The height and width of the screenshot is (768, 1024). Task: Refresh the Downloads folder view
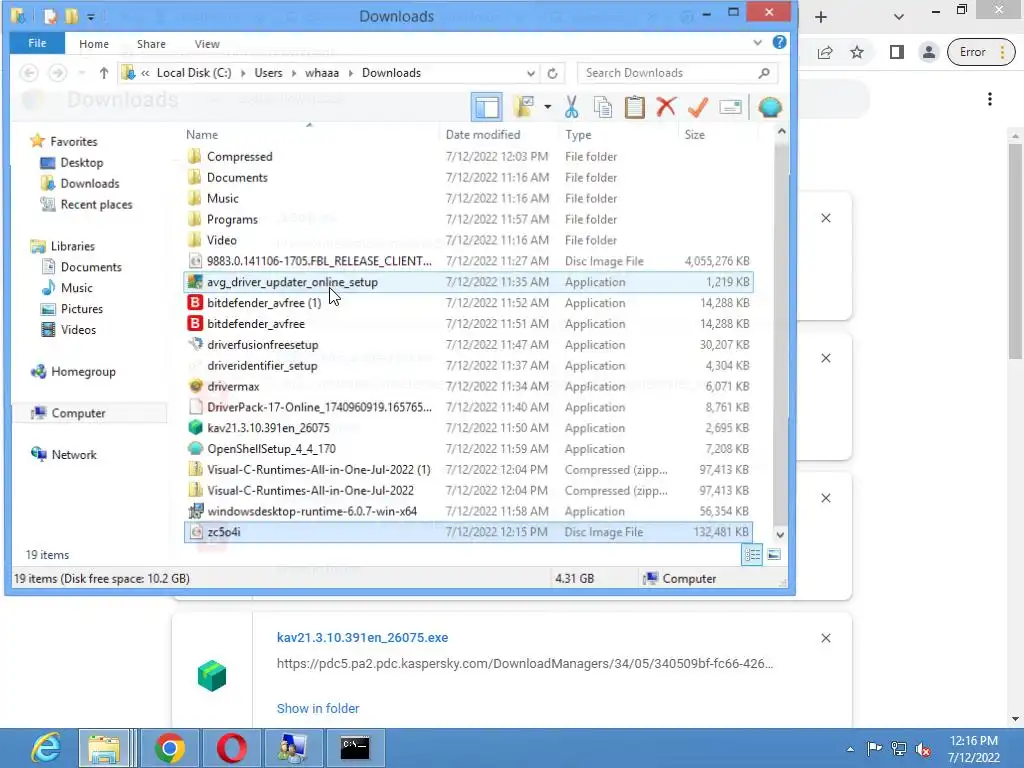(x=552, y=73)
